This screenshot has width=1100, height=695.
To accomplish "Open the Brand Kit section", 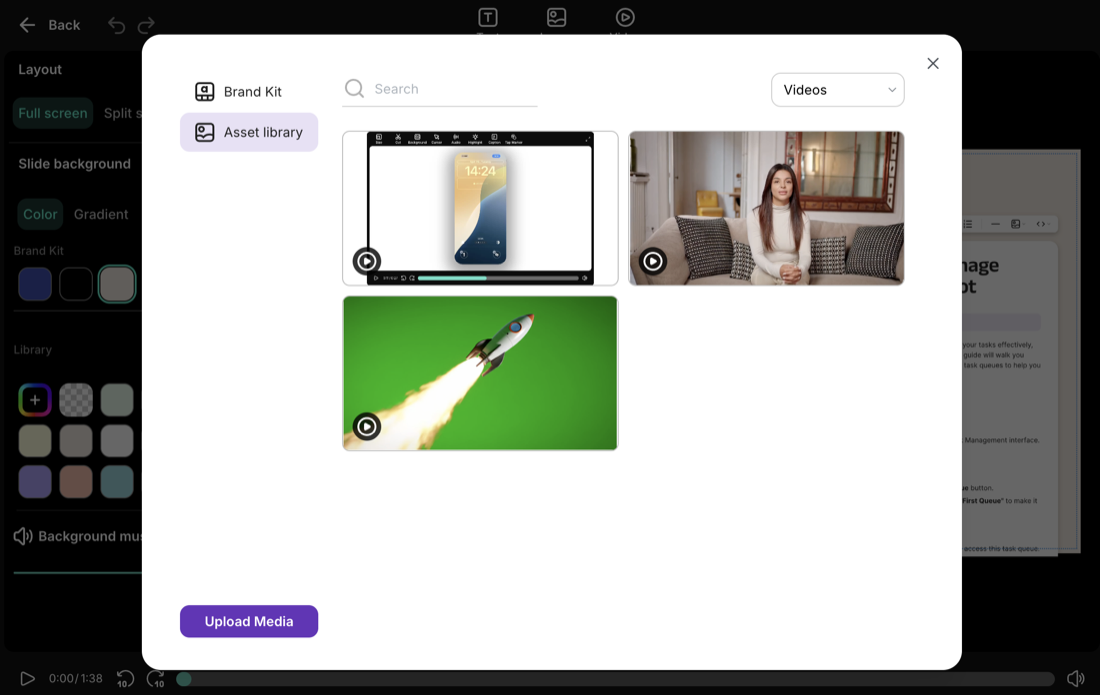I will pos(249,92).
